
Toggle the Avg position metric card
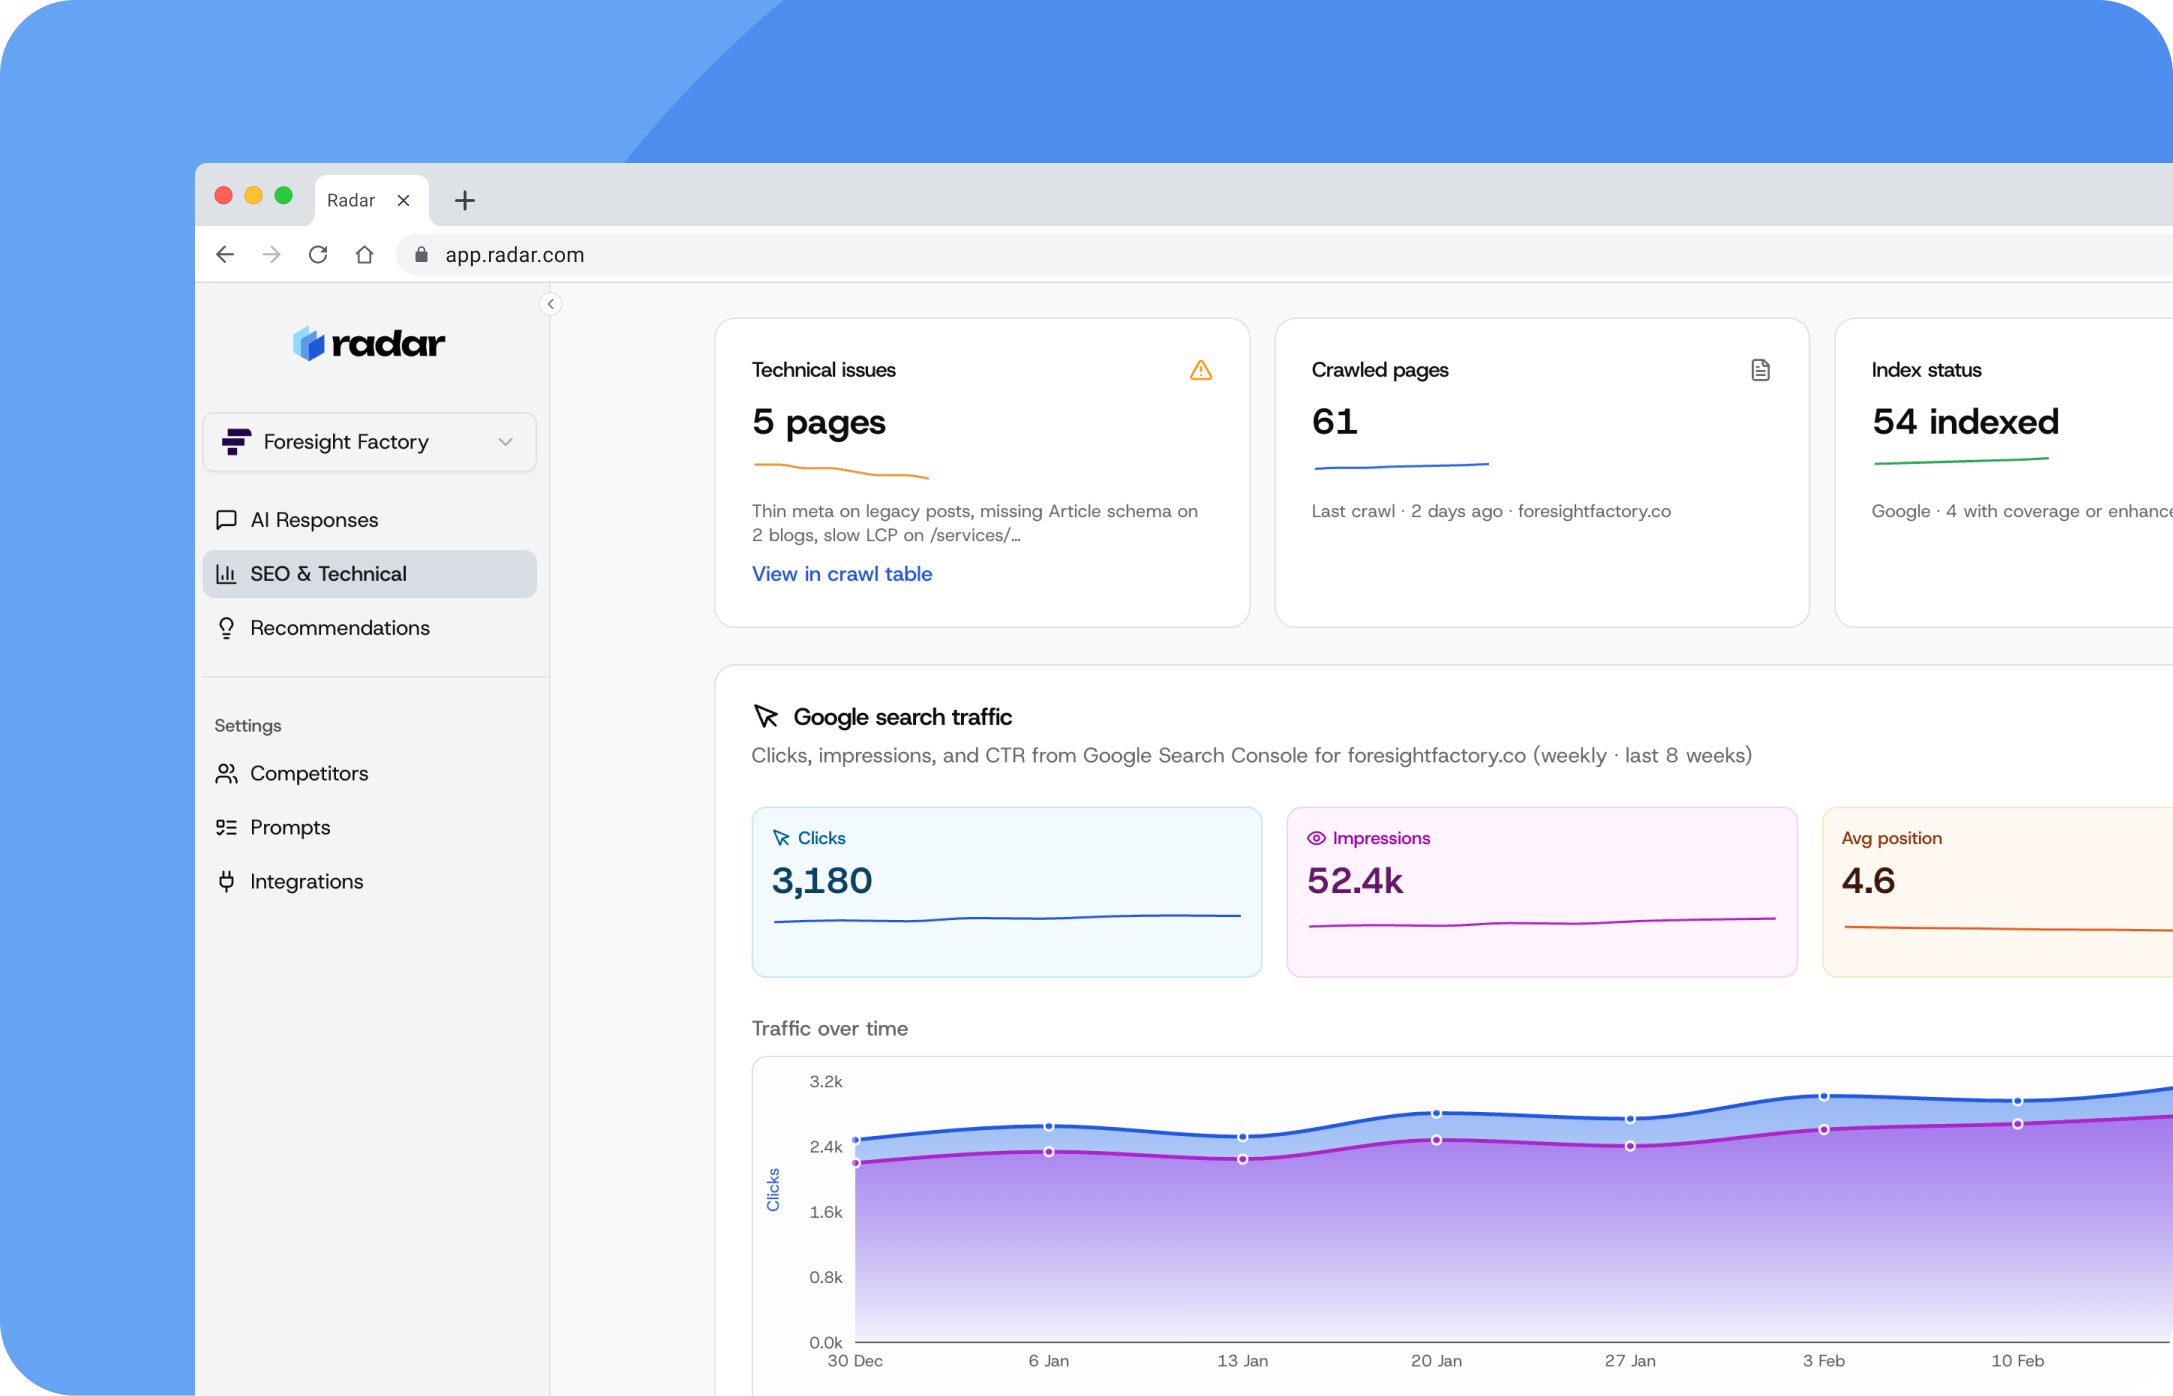pos(1995,891)
